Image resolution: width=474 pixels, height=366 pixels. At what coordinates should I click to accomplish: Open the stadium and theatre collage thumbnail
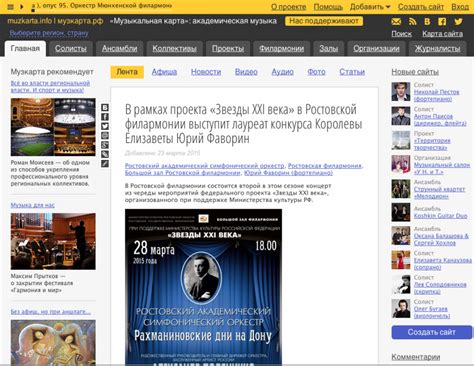(x=53, y=127)
